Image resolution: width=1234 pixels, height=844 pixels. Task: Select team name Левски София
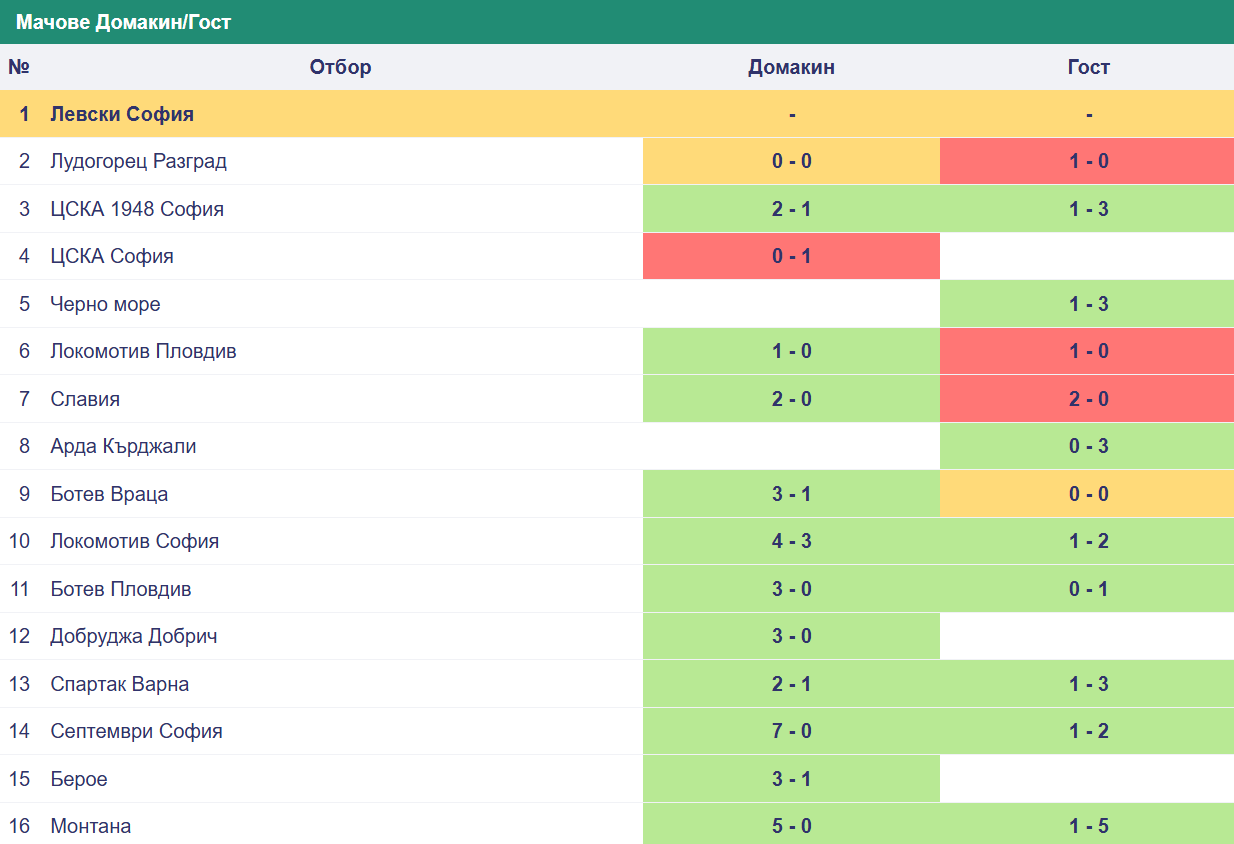(x=122, y=114)
